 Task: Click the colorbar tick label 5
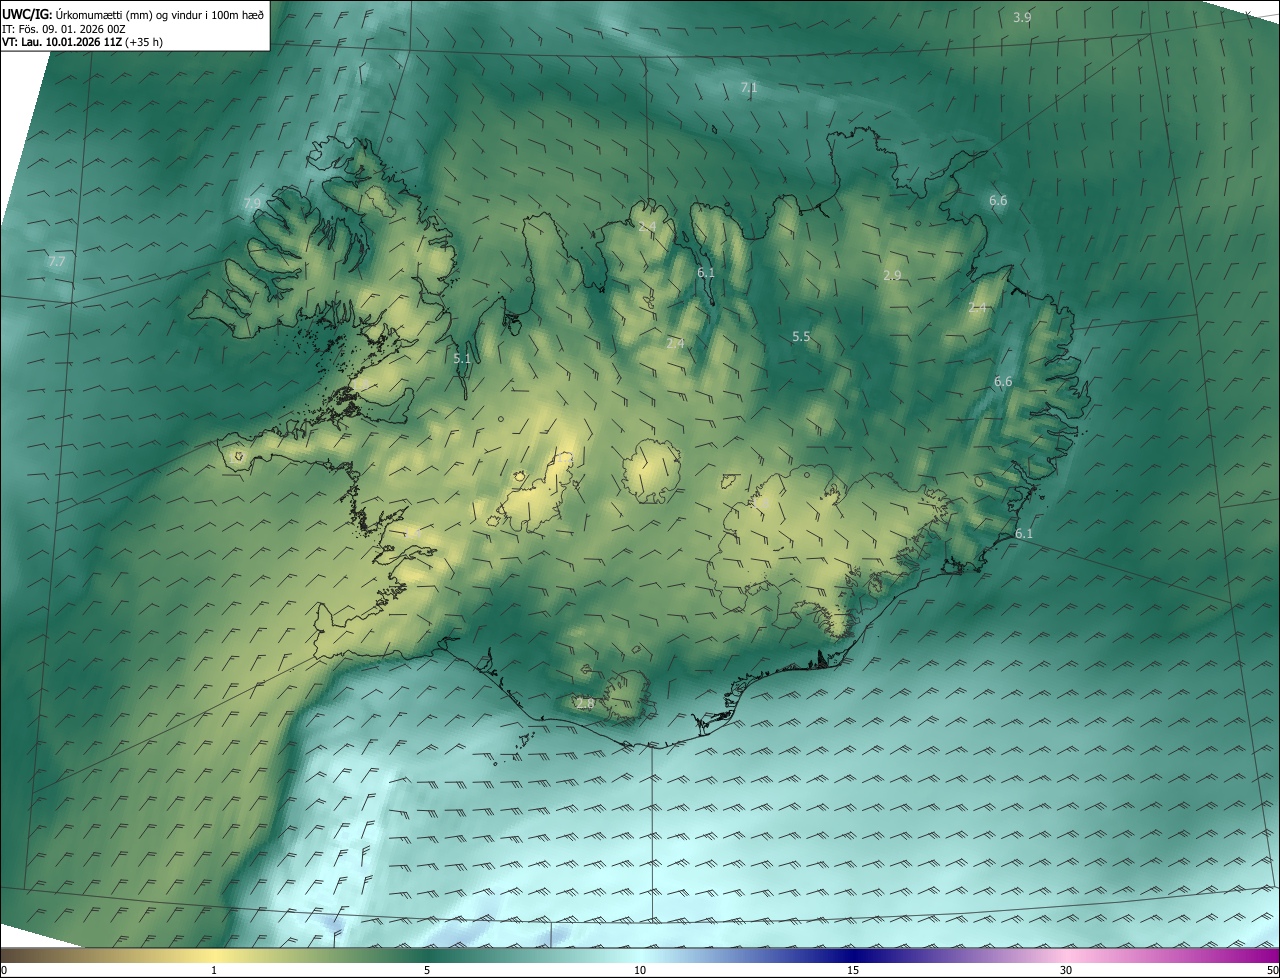tap(427, 970)
